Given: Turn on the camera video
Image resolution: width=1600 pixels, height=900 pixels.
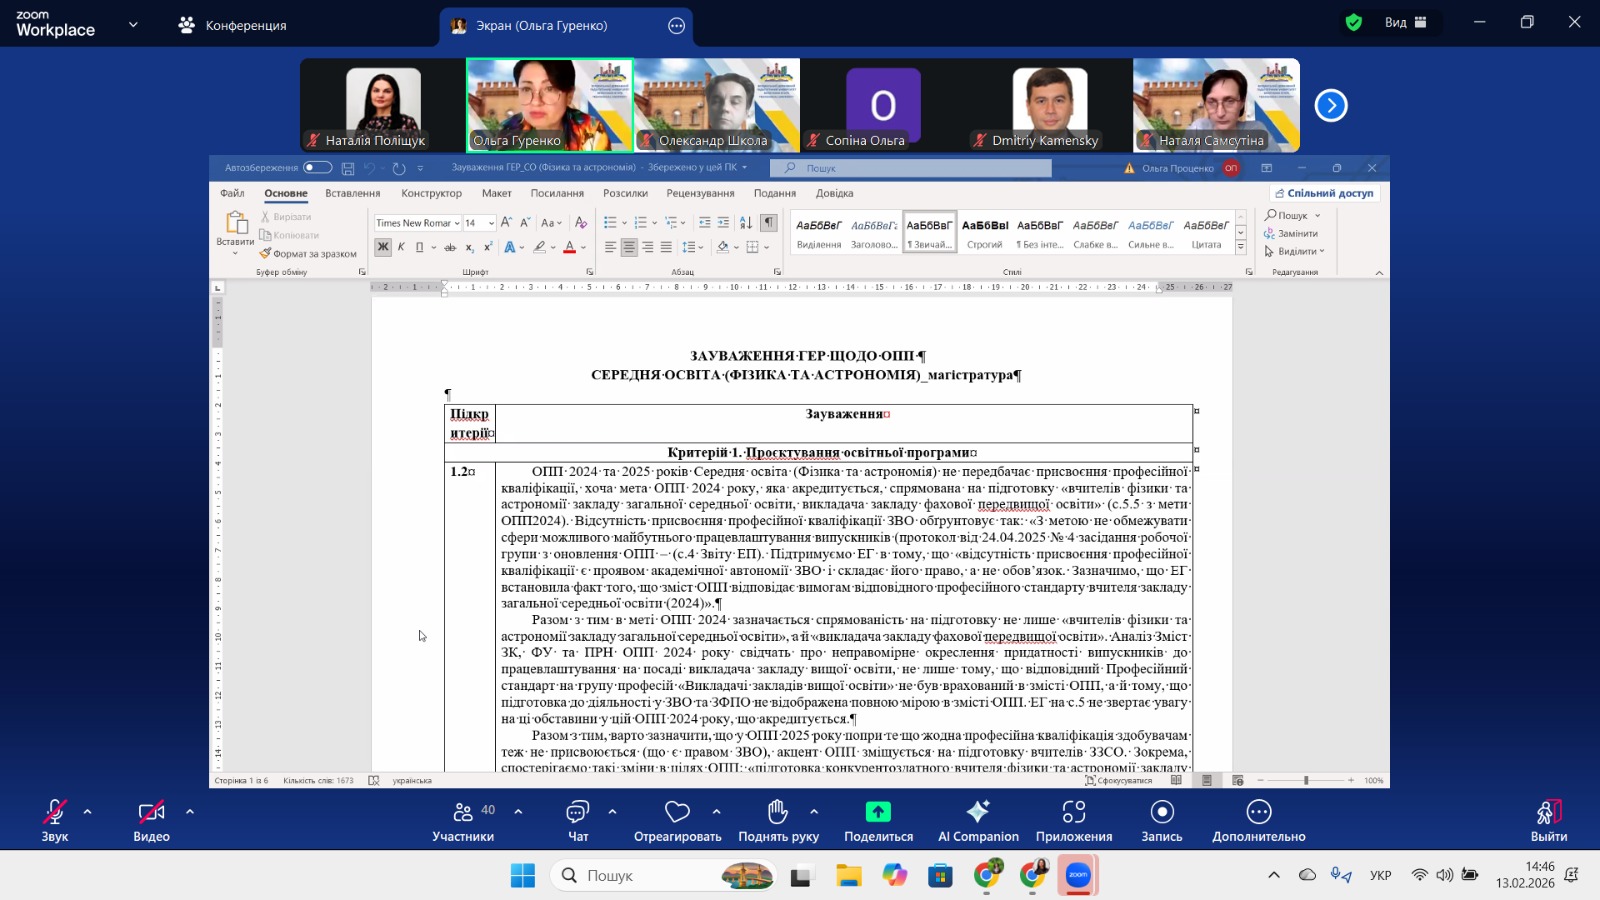Looking at the screenshot, I should [151, 820].
